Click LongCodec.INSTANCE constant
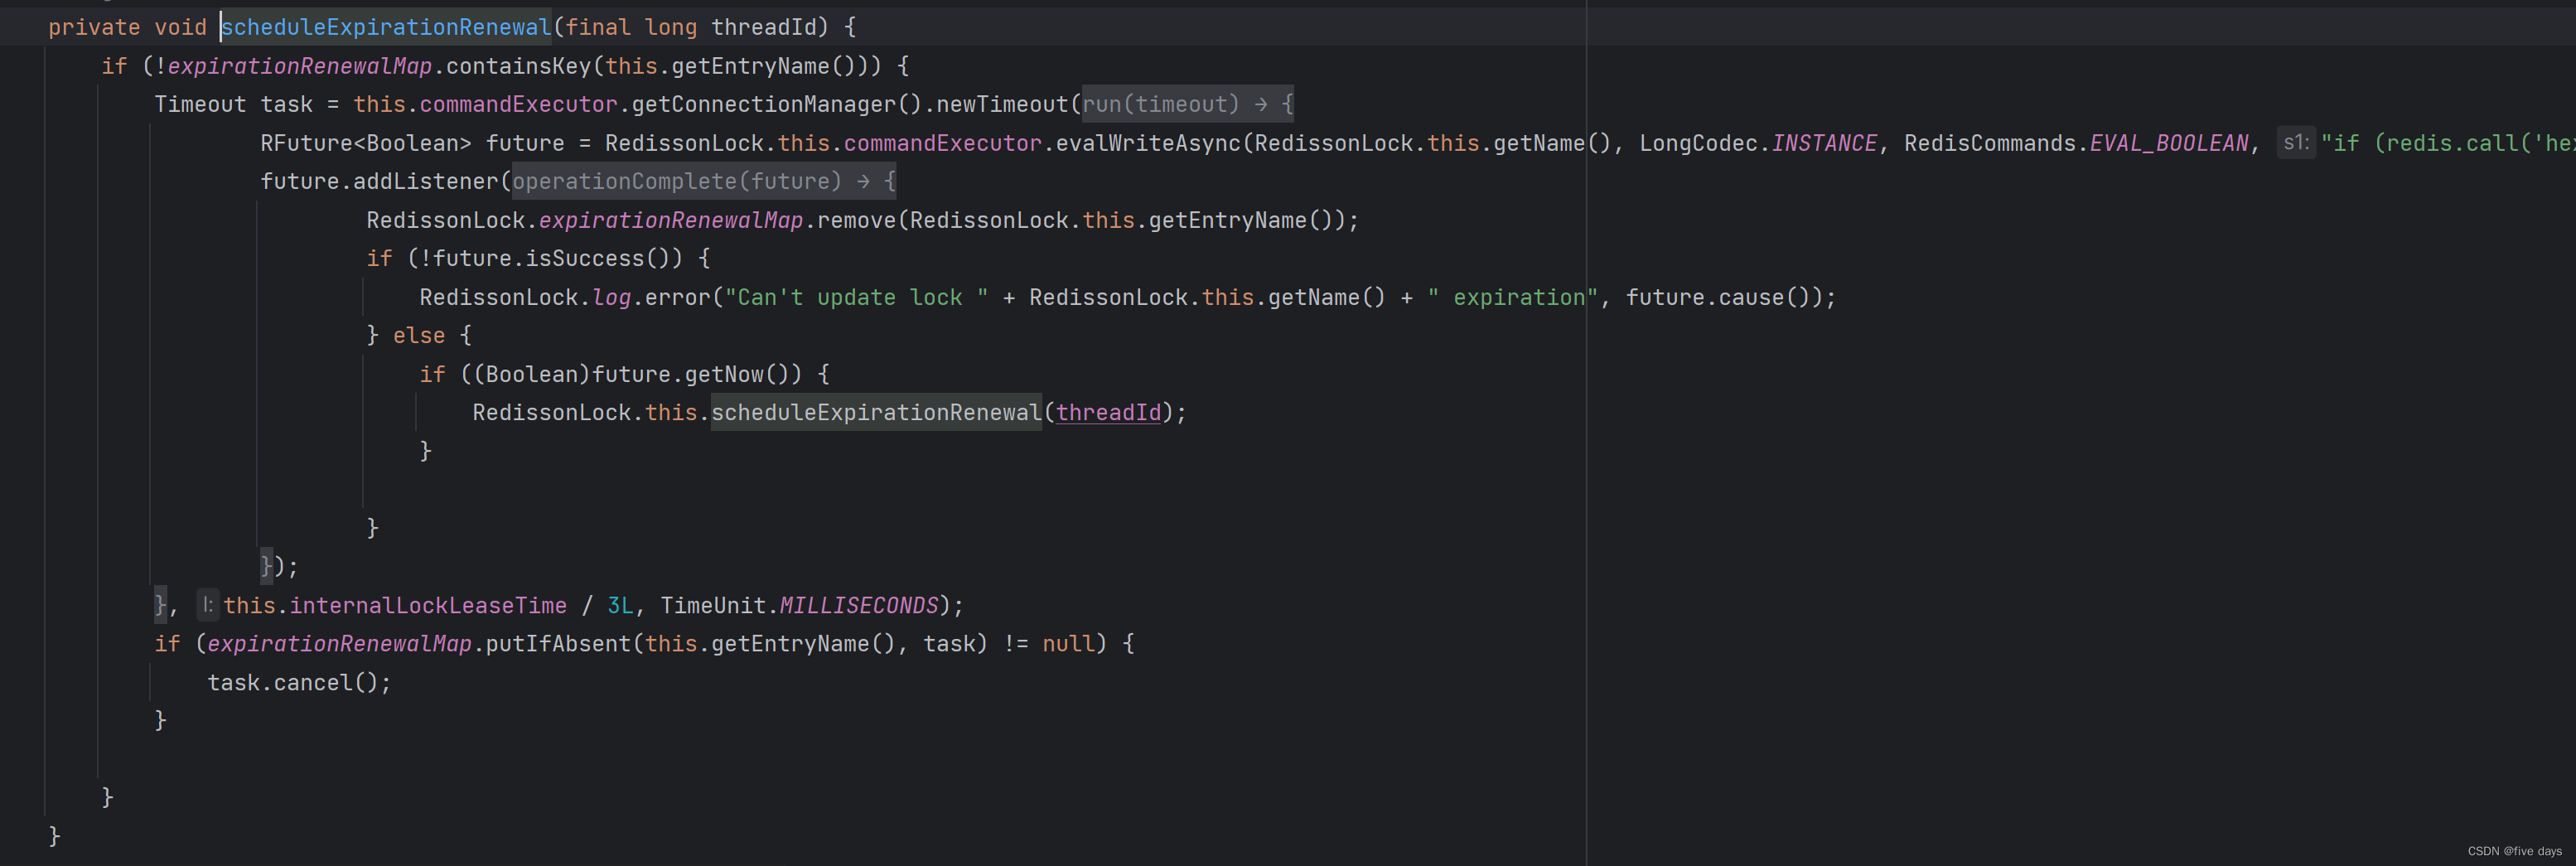 pyautogui.click(x=1758, y=143)
